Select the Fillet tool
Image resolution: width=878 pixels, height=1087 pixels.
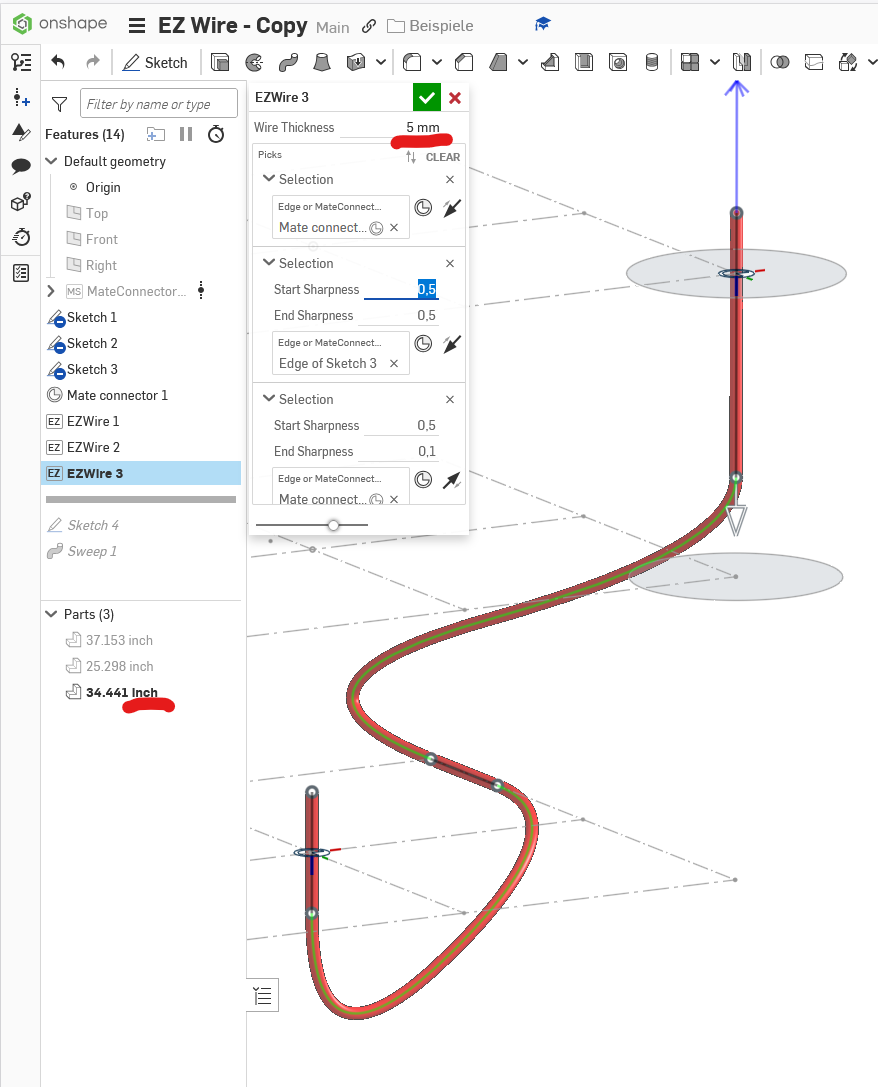(412, 62)
